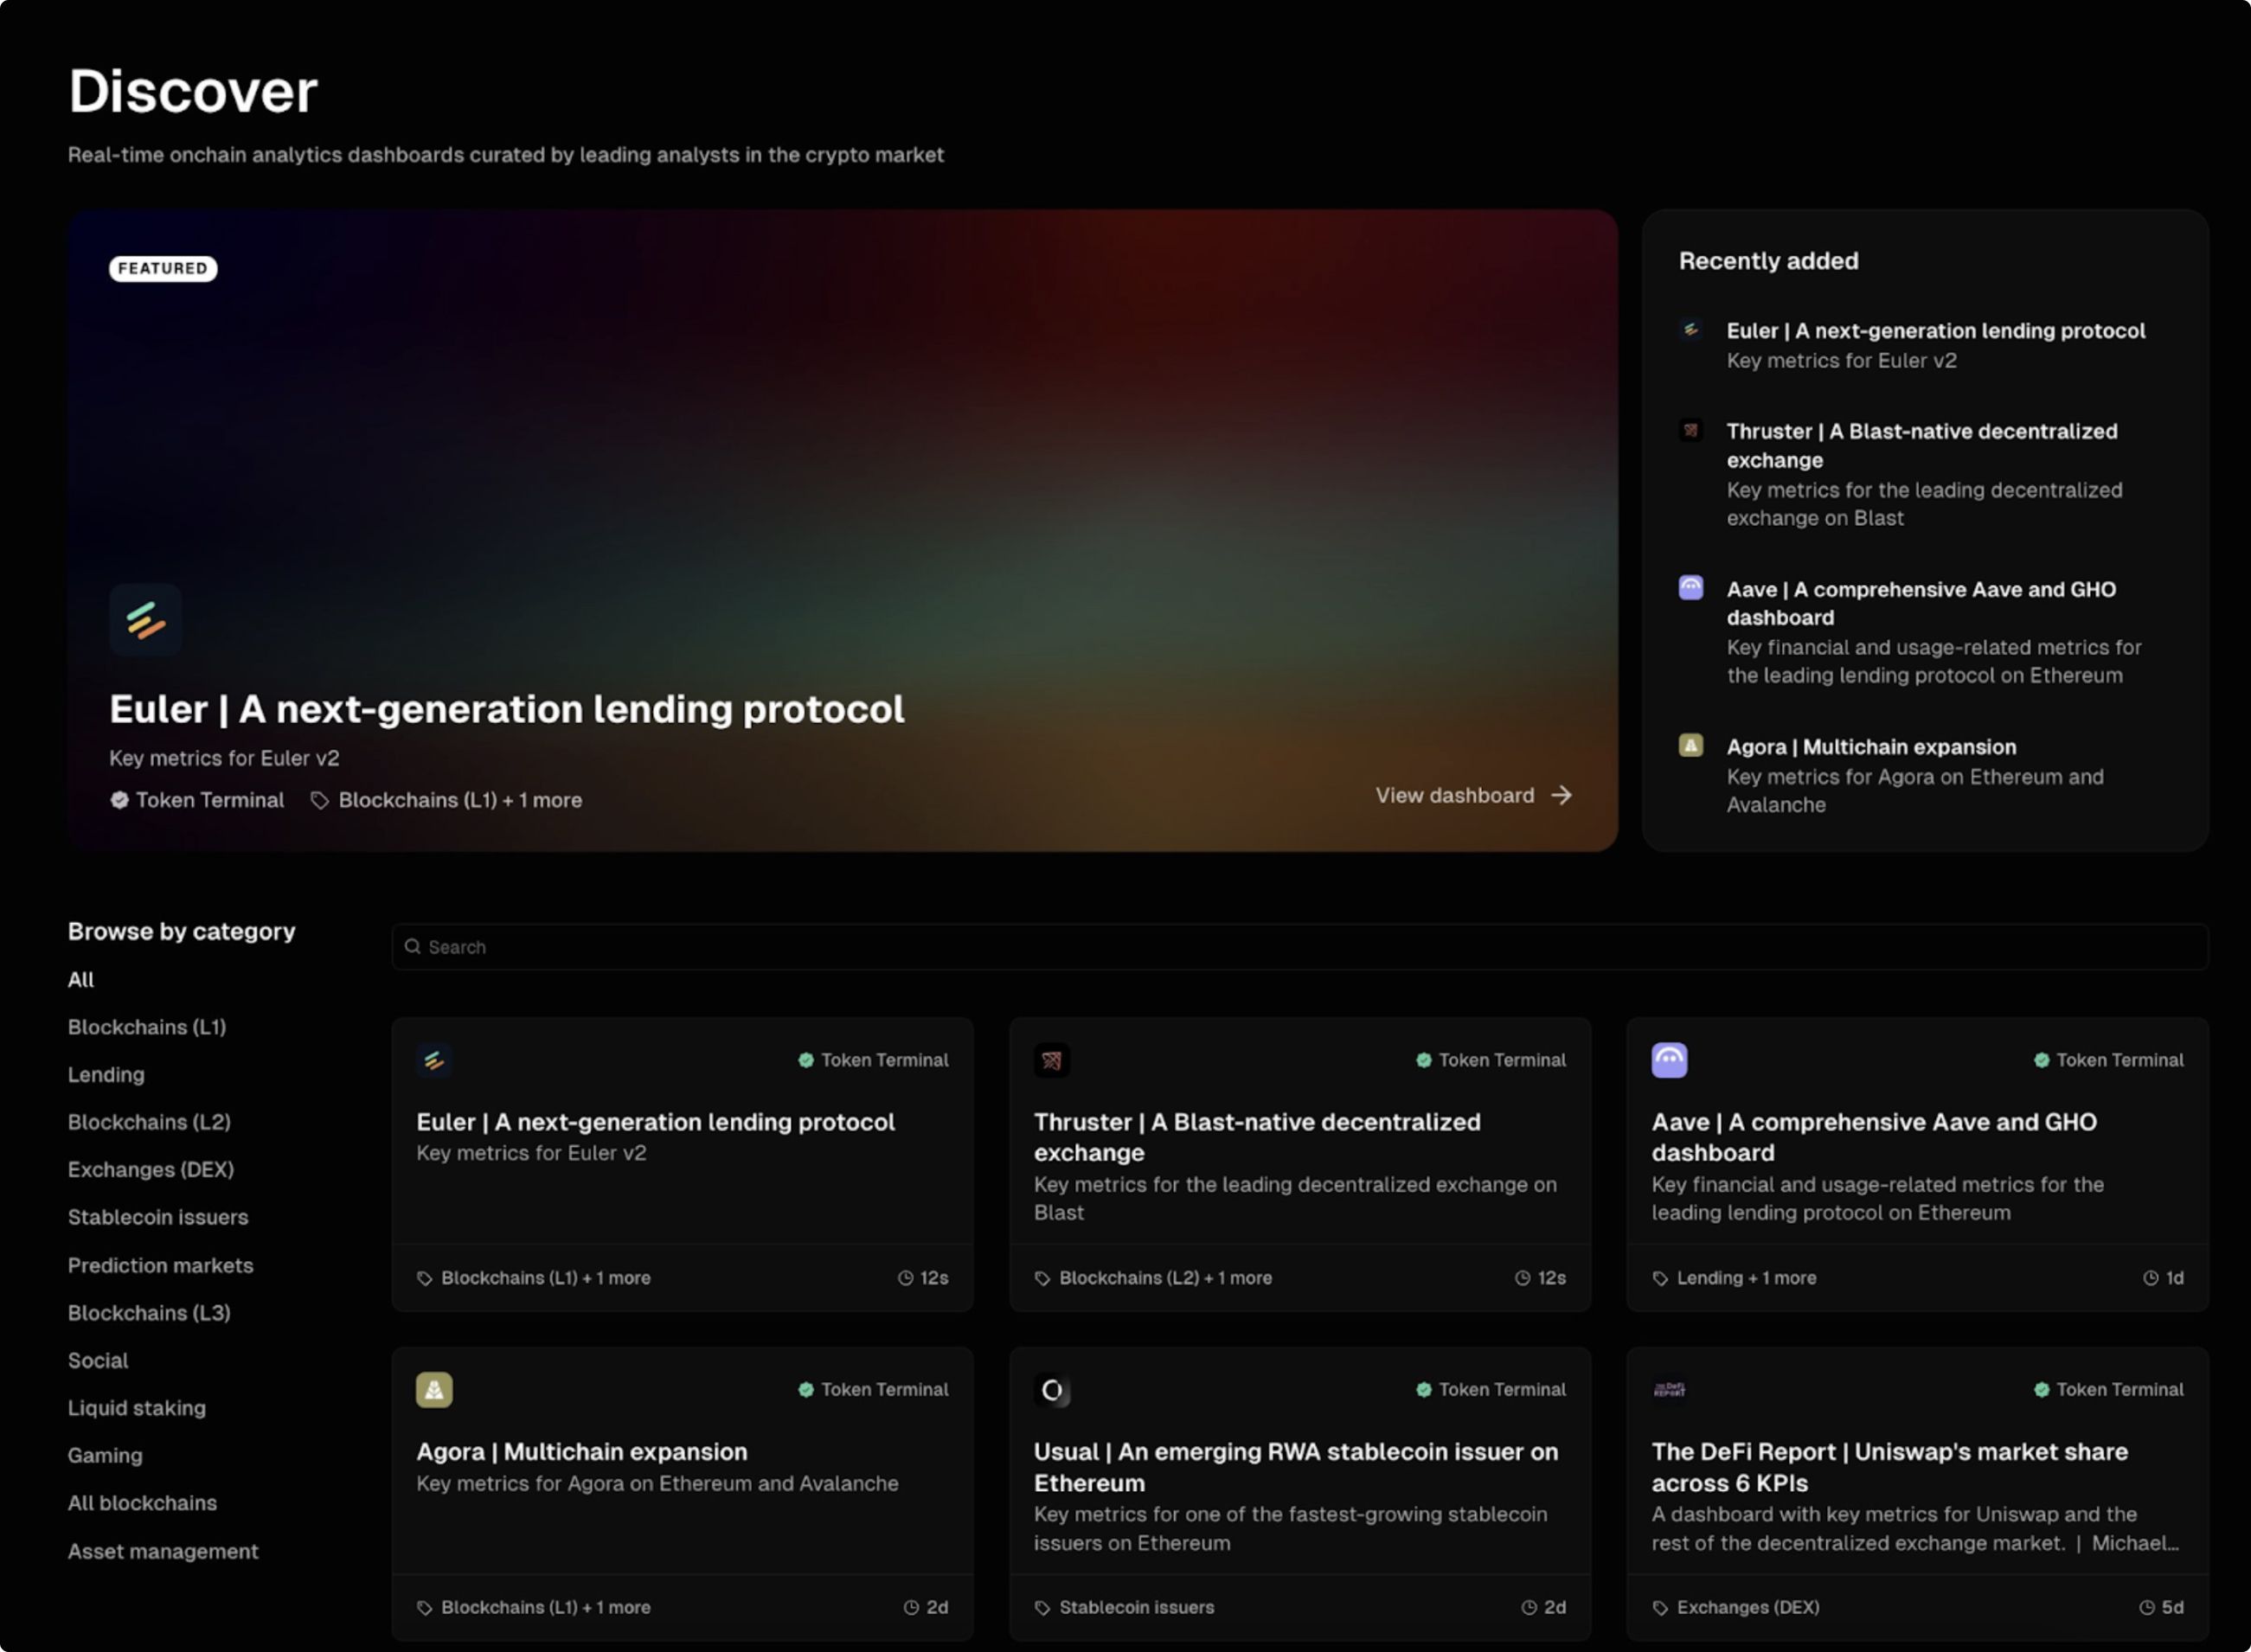Image resolution: width=2251 pixels, height=1652 pixels.
Task: Click the arrow icon next to View dashboard
Action: (1561, 796)
